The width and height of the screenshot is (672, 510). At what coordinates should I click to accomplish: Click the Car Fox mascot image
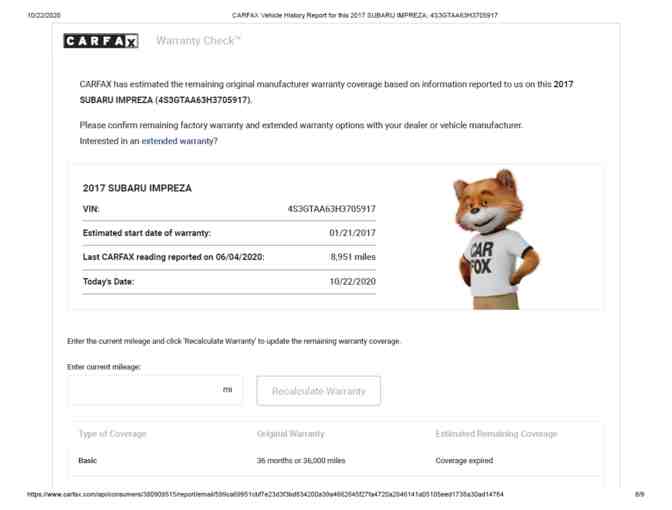495,239
